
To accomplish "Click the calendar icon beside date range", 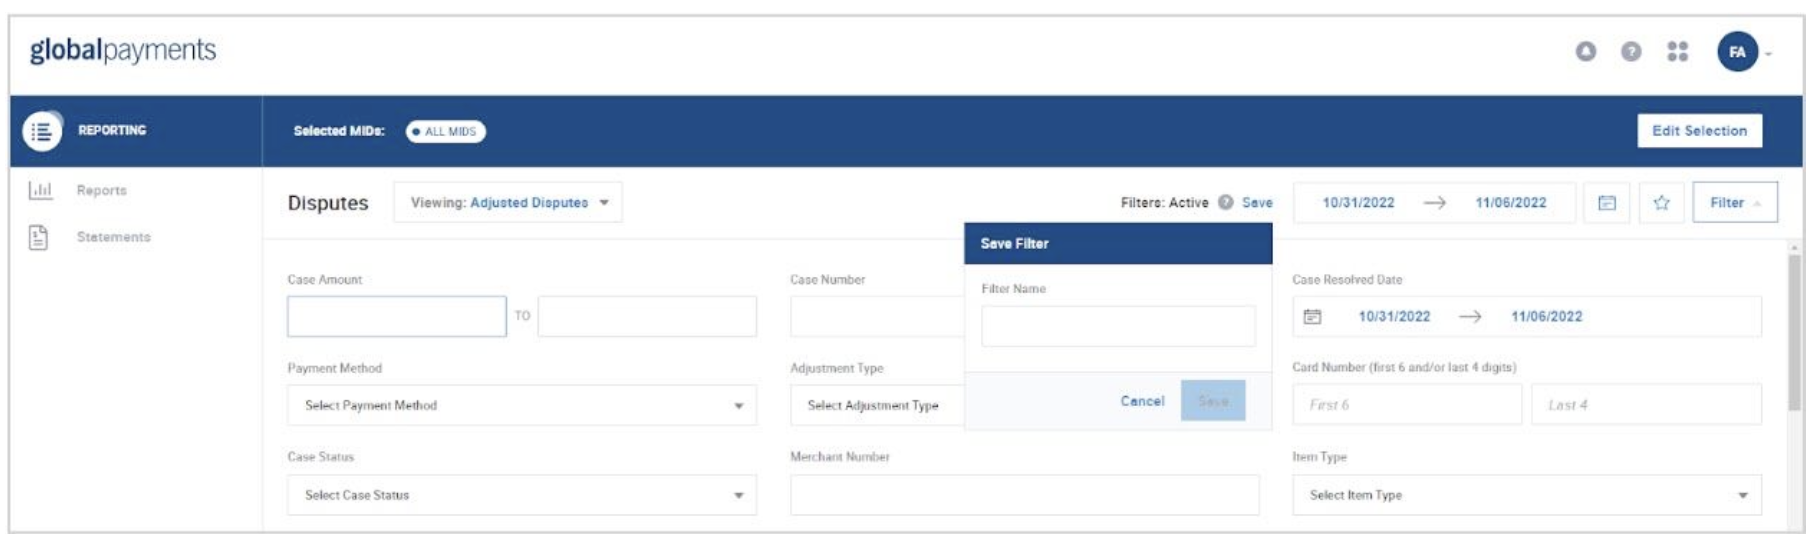I will [1606, 203].
